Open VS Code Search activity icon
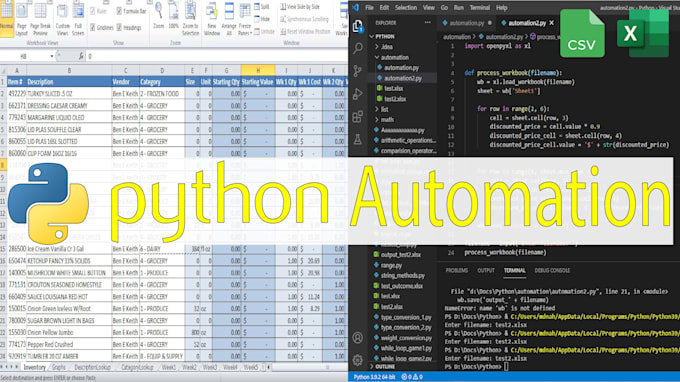This screenshot has width=680, height=382. coord(358,48)
